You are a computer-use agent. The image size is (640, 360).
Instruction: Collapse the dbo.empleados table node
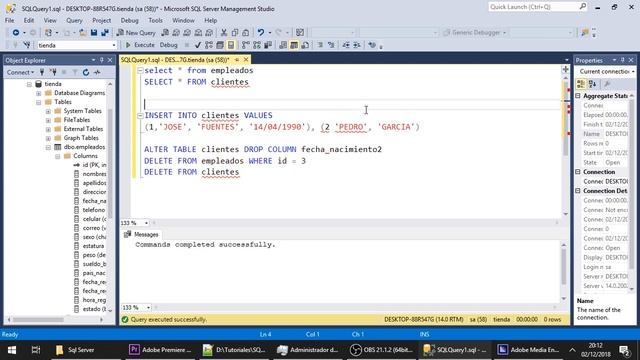pyautogui.click(x=48, y=147)
